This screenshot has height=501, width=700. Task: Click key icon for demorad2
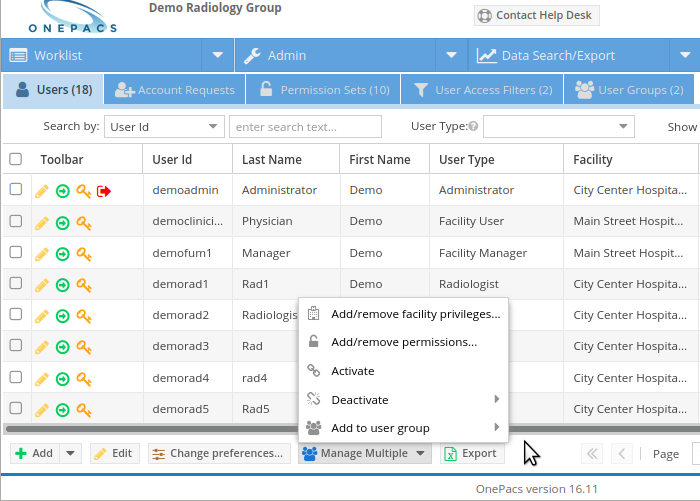[83, 316]
